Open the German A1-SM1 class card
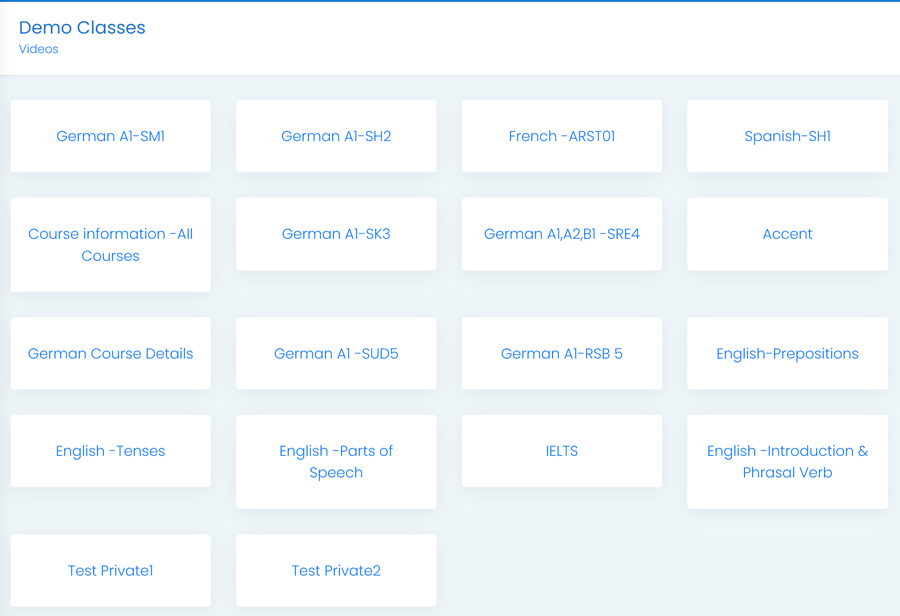 coord(111,136)
